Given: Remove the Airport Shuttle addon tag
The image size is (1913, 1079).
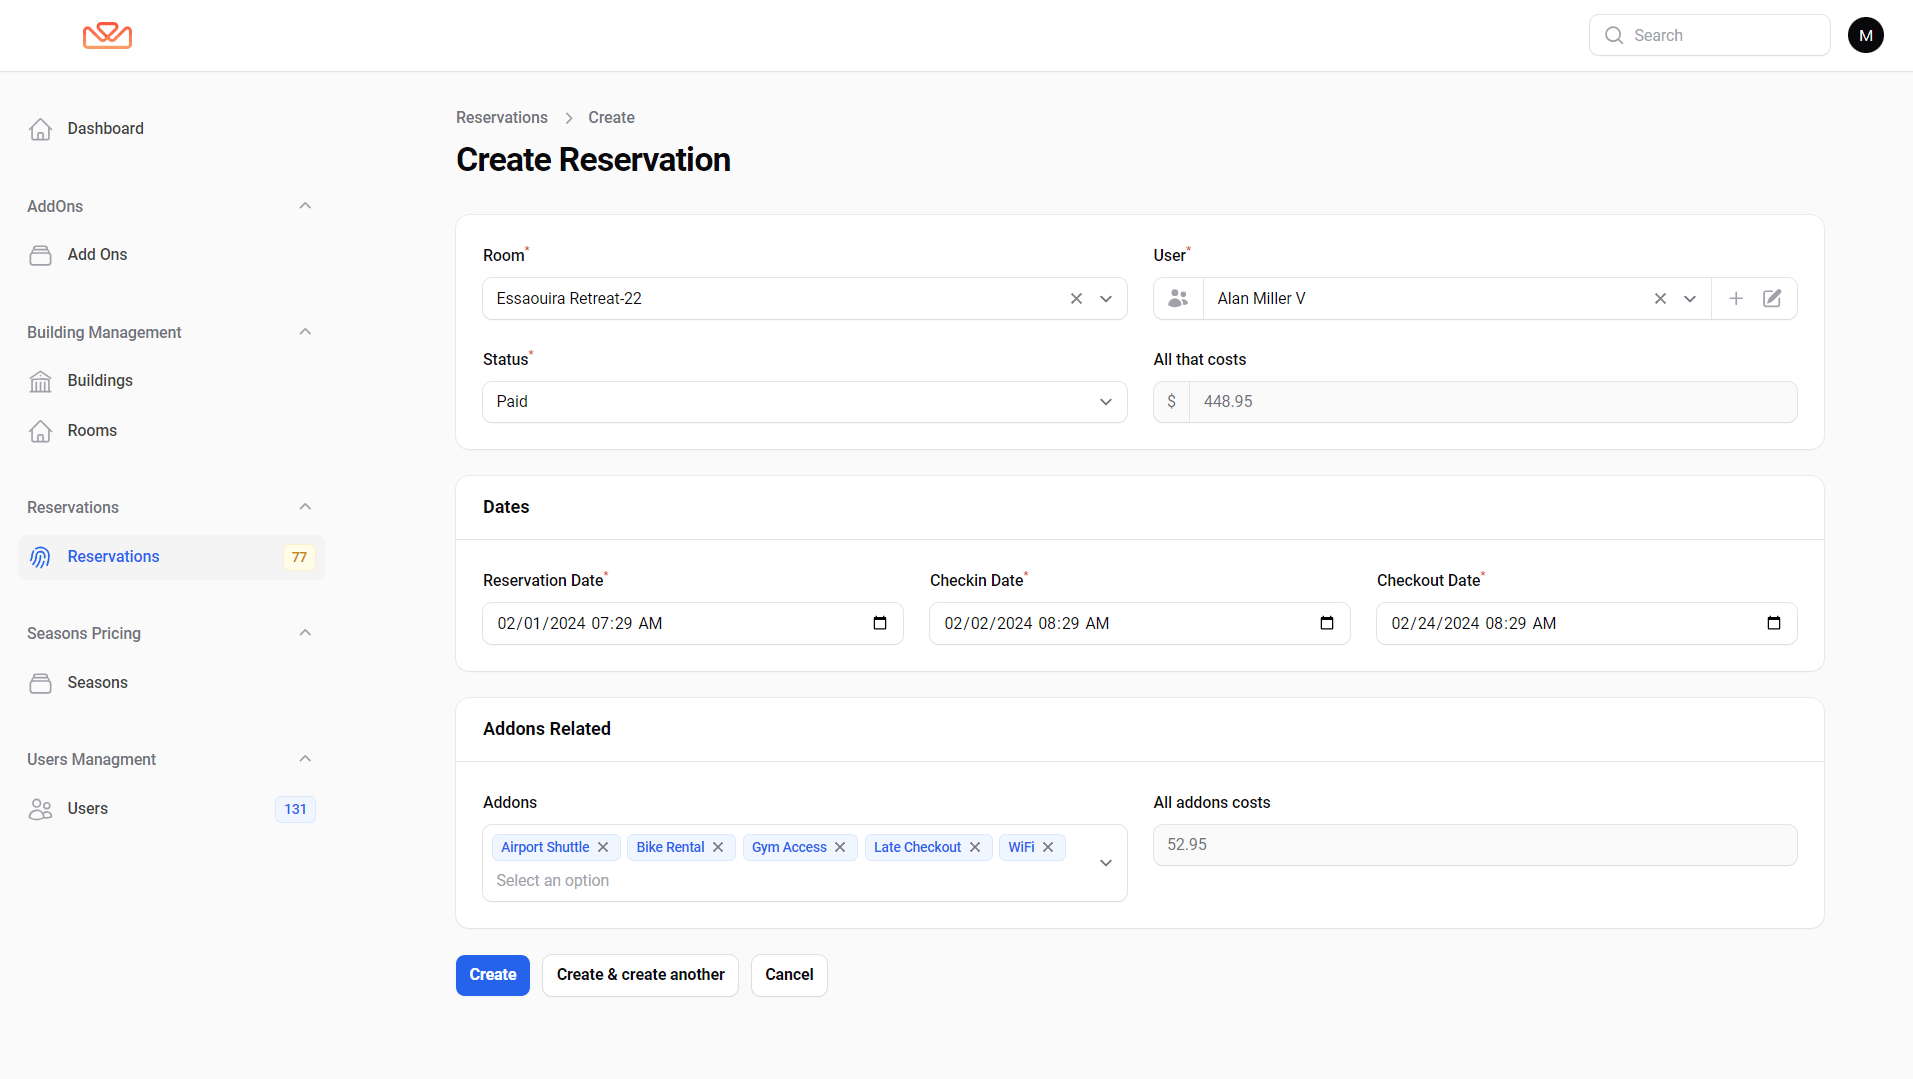Looking at the screenshot, I should pos(603,847).
